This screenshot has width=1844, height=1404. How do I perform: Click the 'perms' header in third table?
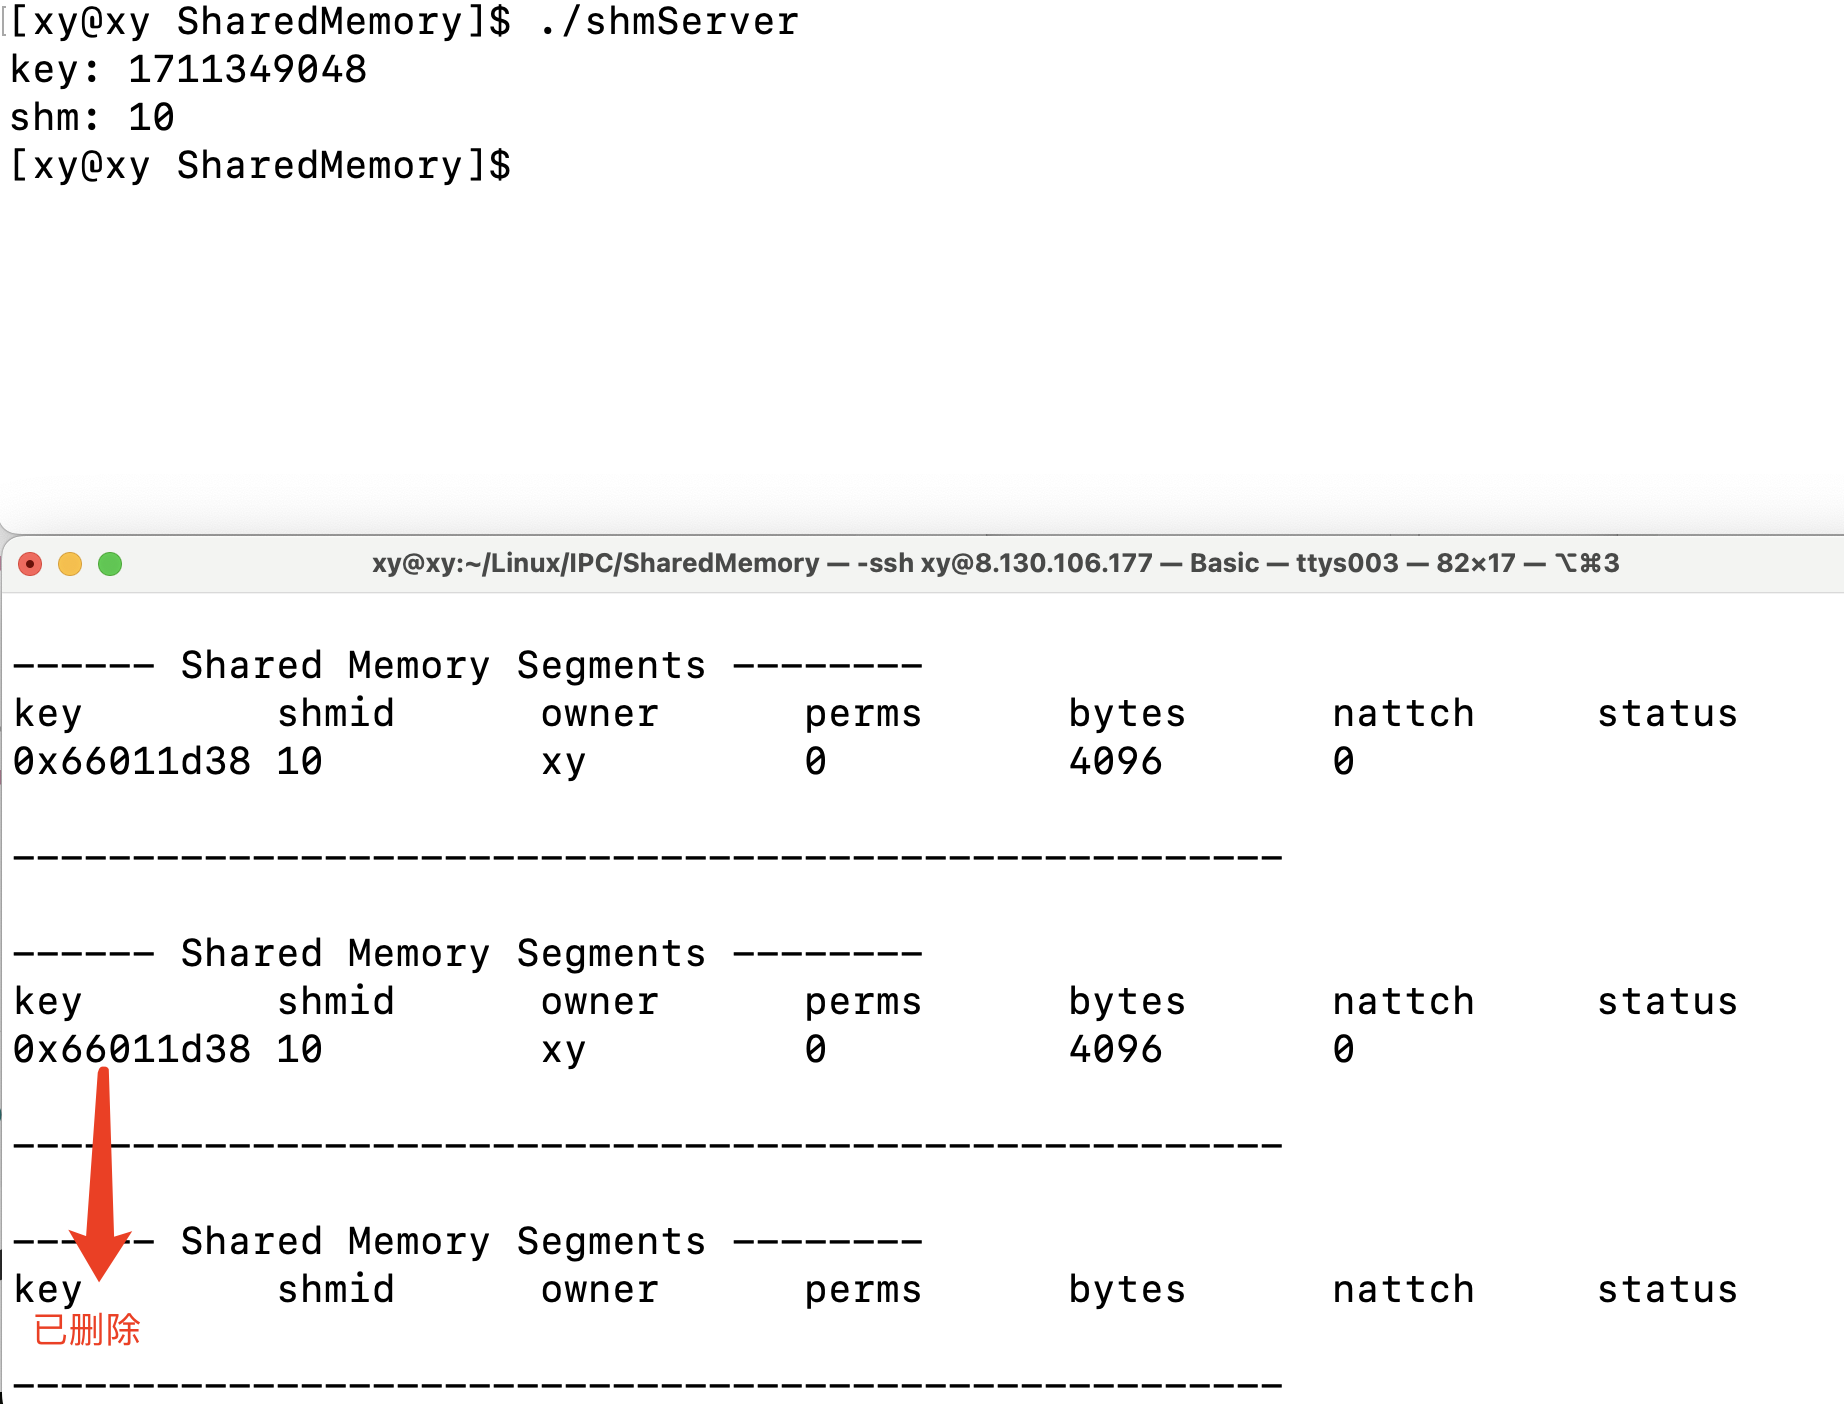863,1290
